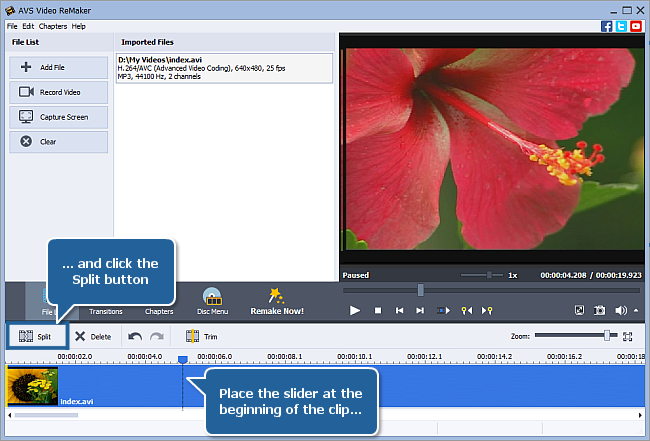The height and width of the screenshot is (441, 650).
Task: Select the index.avi imported file entry
Action: (x=224, y=68)
